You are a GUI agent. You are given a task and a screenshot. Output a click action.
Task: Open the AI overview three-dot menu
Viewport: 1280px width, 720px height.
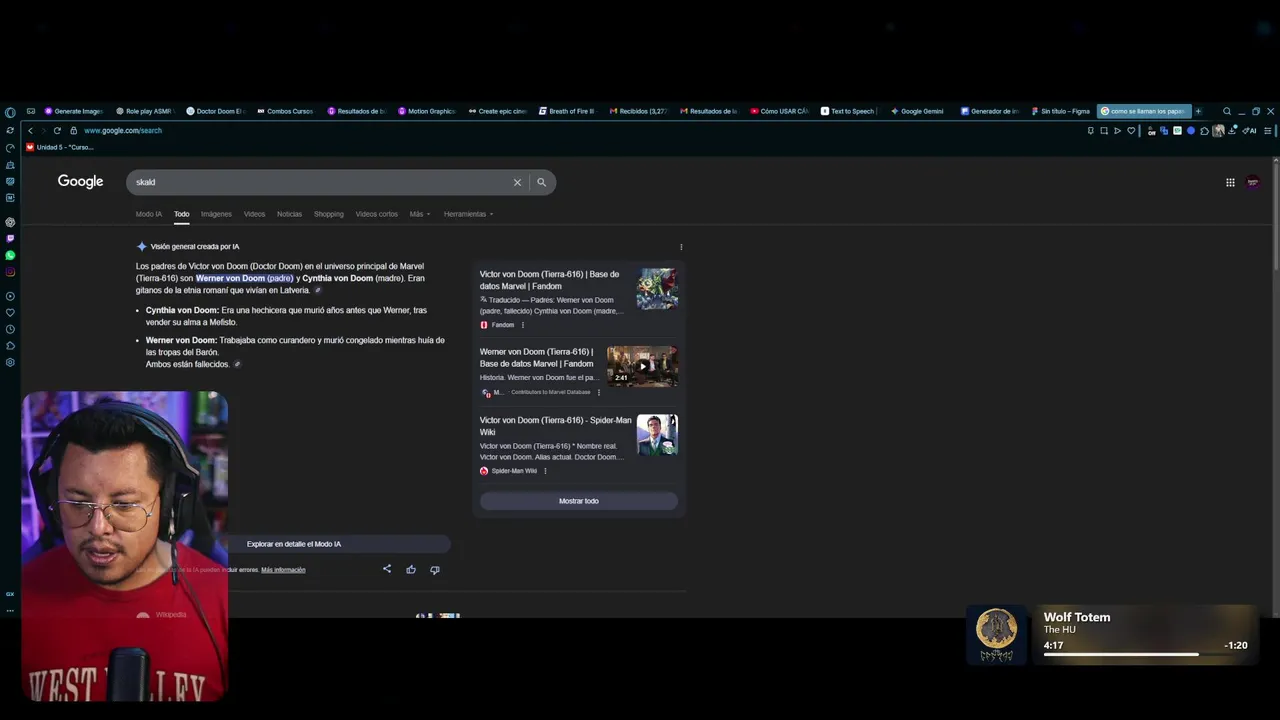681,247
